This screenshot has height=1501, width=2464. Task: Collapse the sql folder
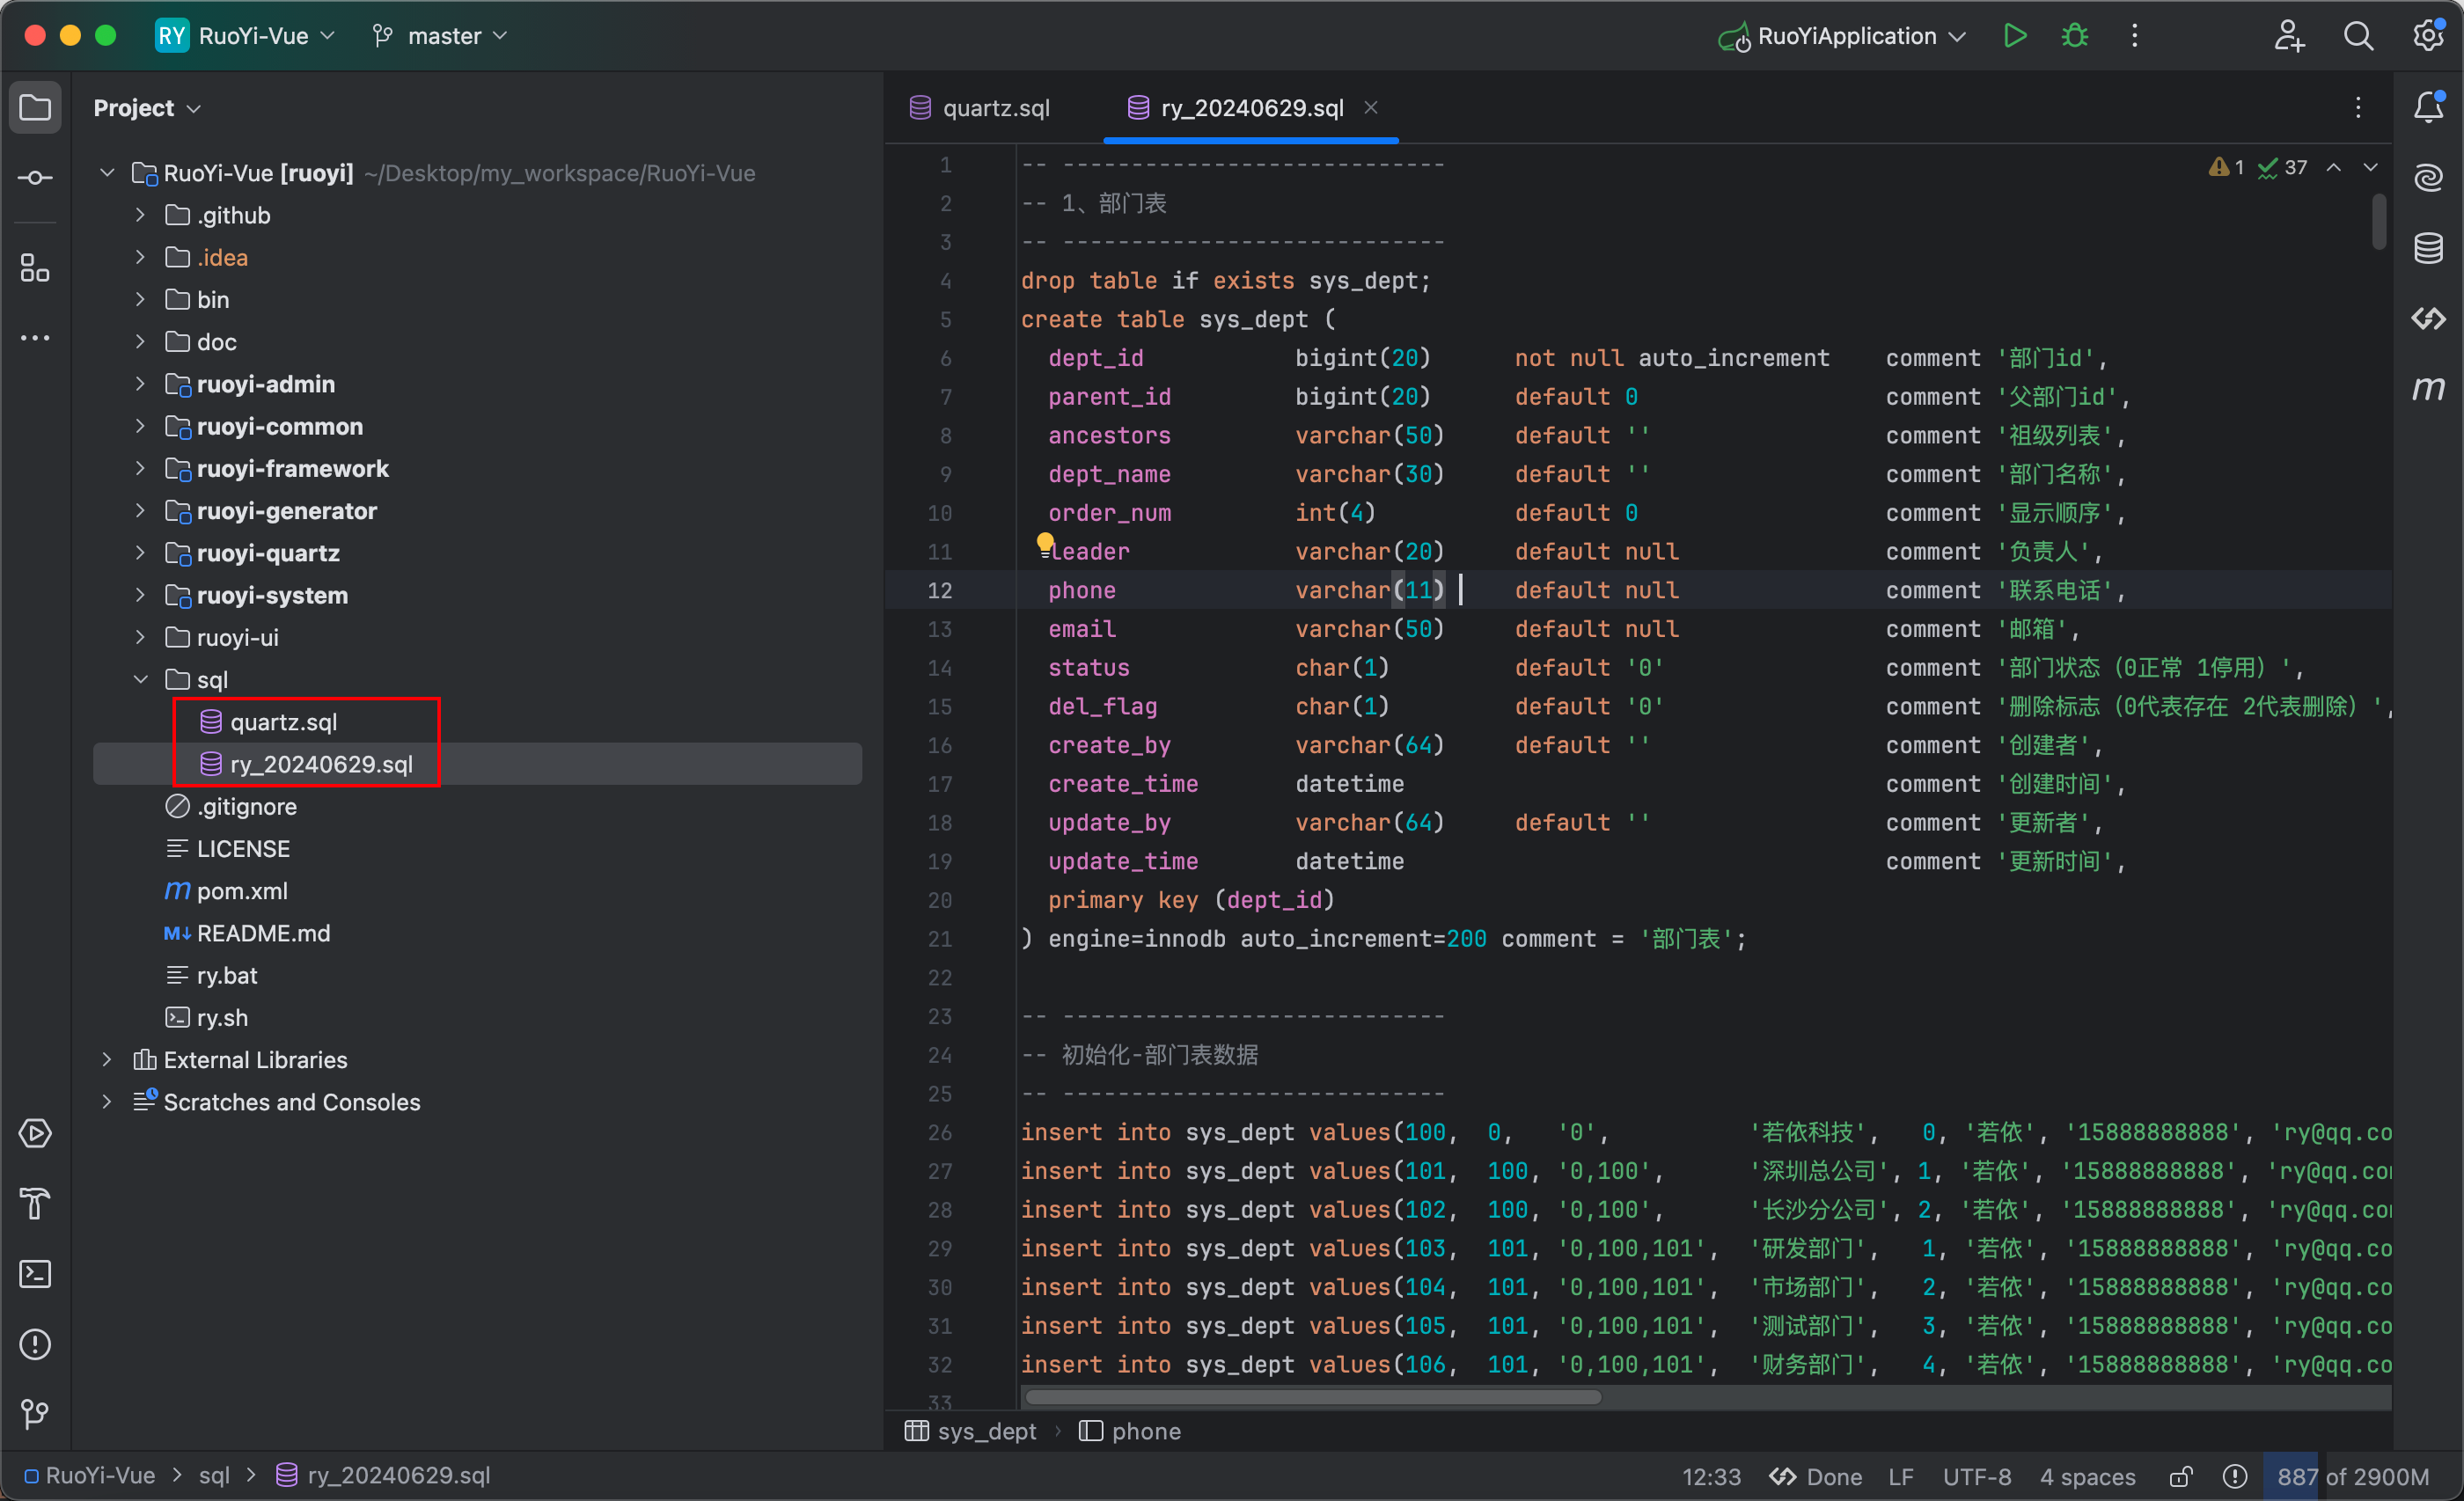(140, 680)
